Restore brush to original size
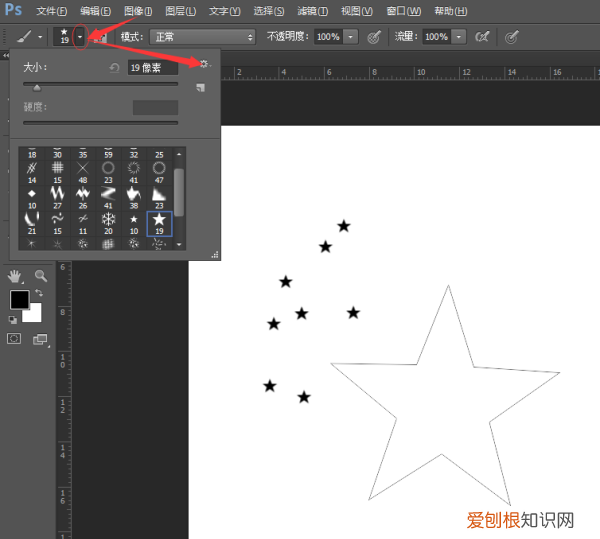The width and height of the screenshot is (600, 539). (x=115, y=68)
